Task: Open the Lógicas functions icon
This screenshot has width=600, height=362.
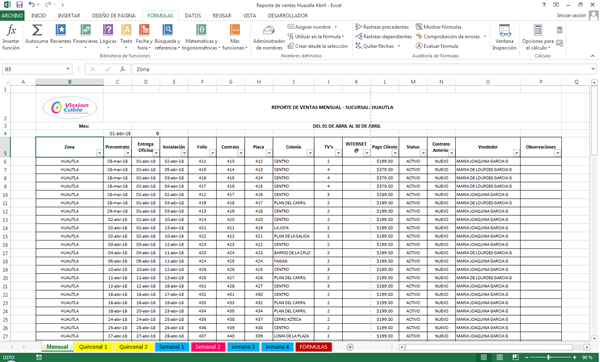Action: [x=108, y=30]
